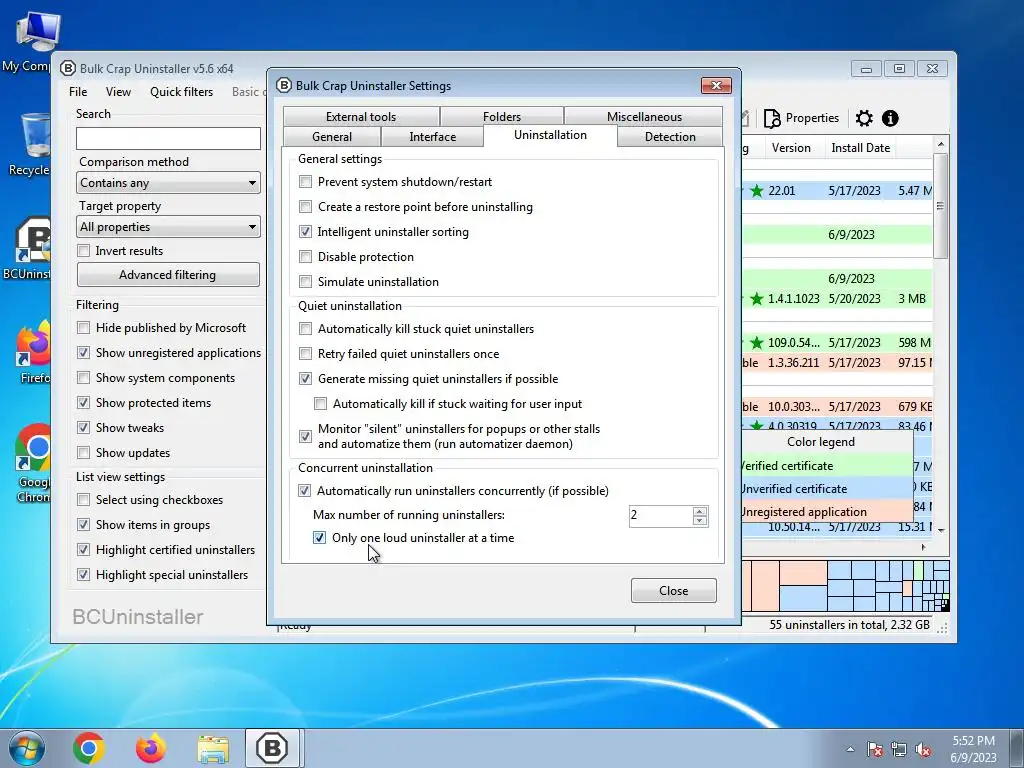
Task: Click the About info icon in toolbar
Action: coord(890,118)
